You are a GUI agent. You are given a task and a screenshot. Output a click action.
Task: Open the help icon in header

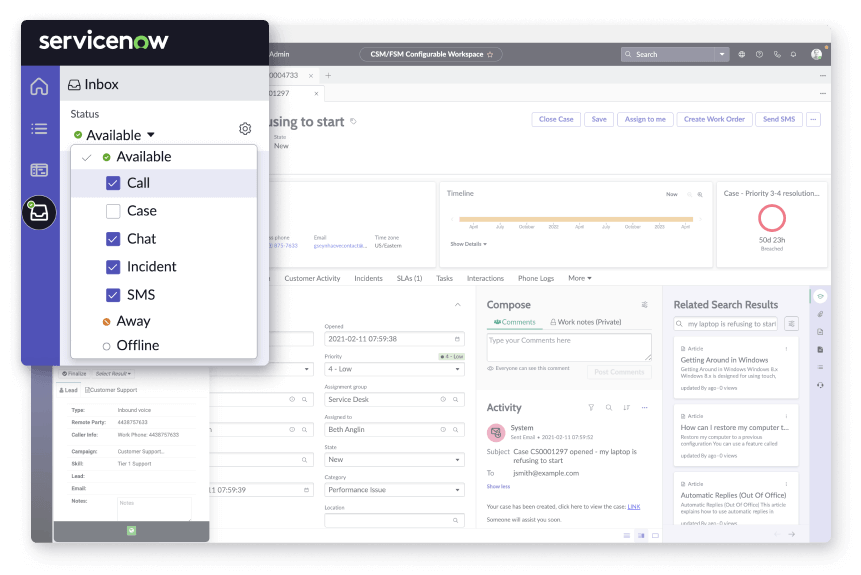[x=759, y=54]
